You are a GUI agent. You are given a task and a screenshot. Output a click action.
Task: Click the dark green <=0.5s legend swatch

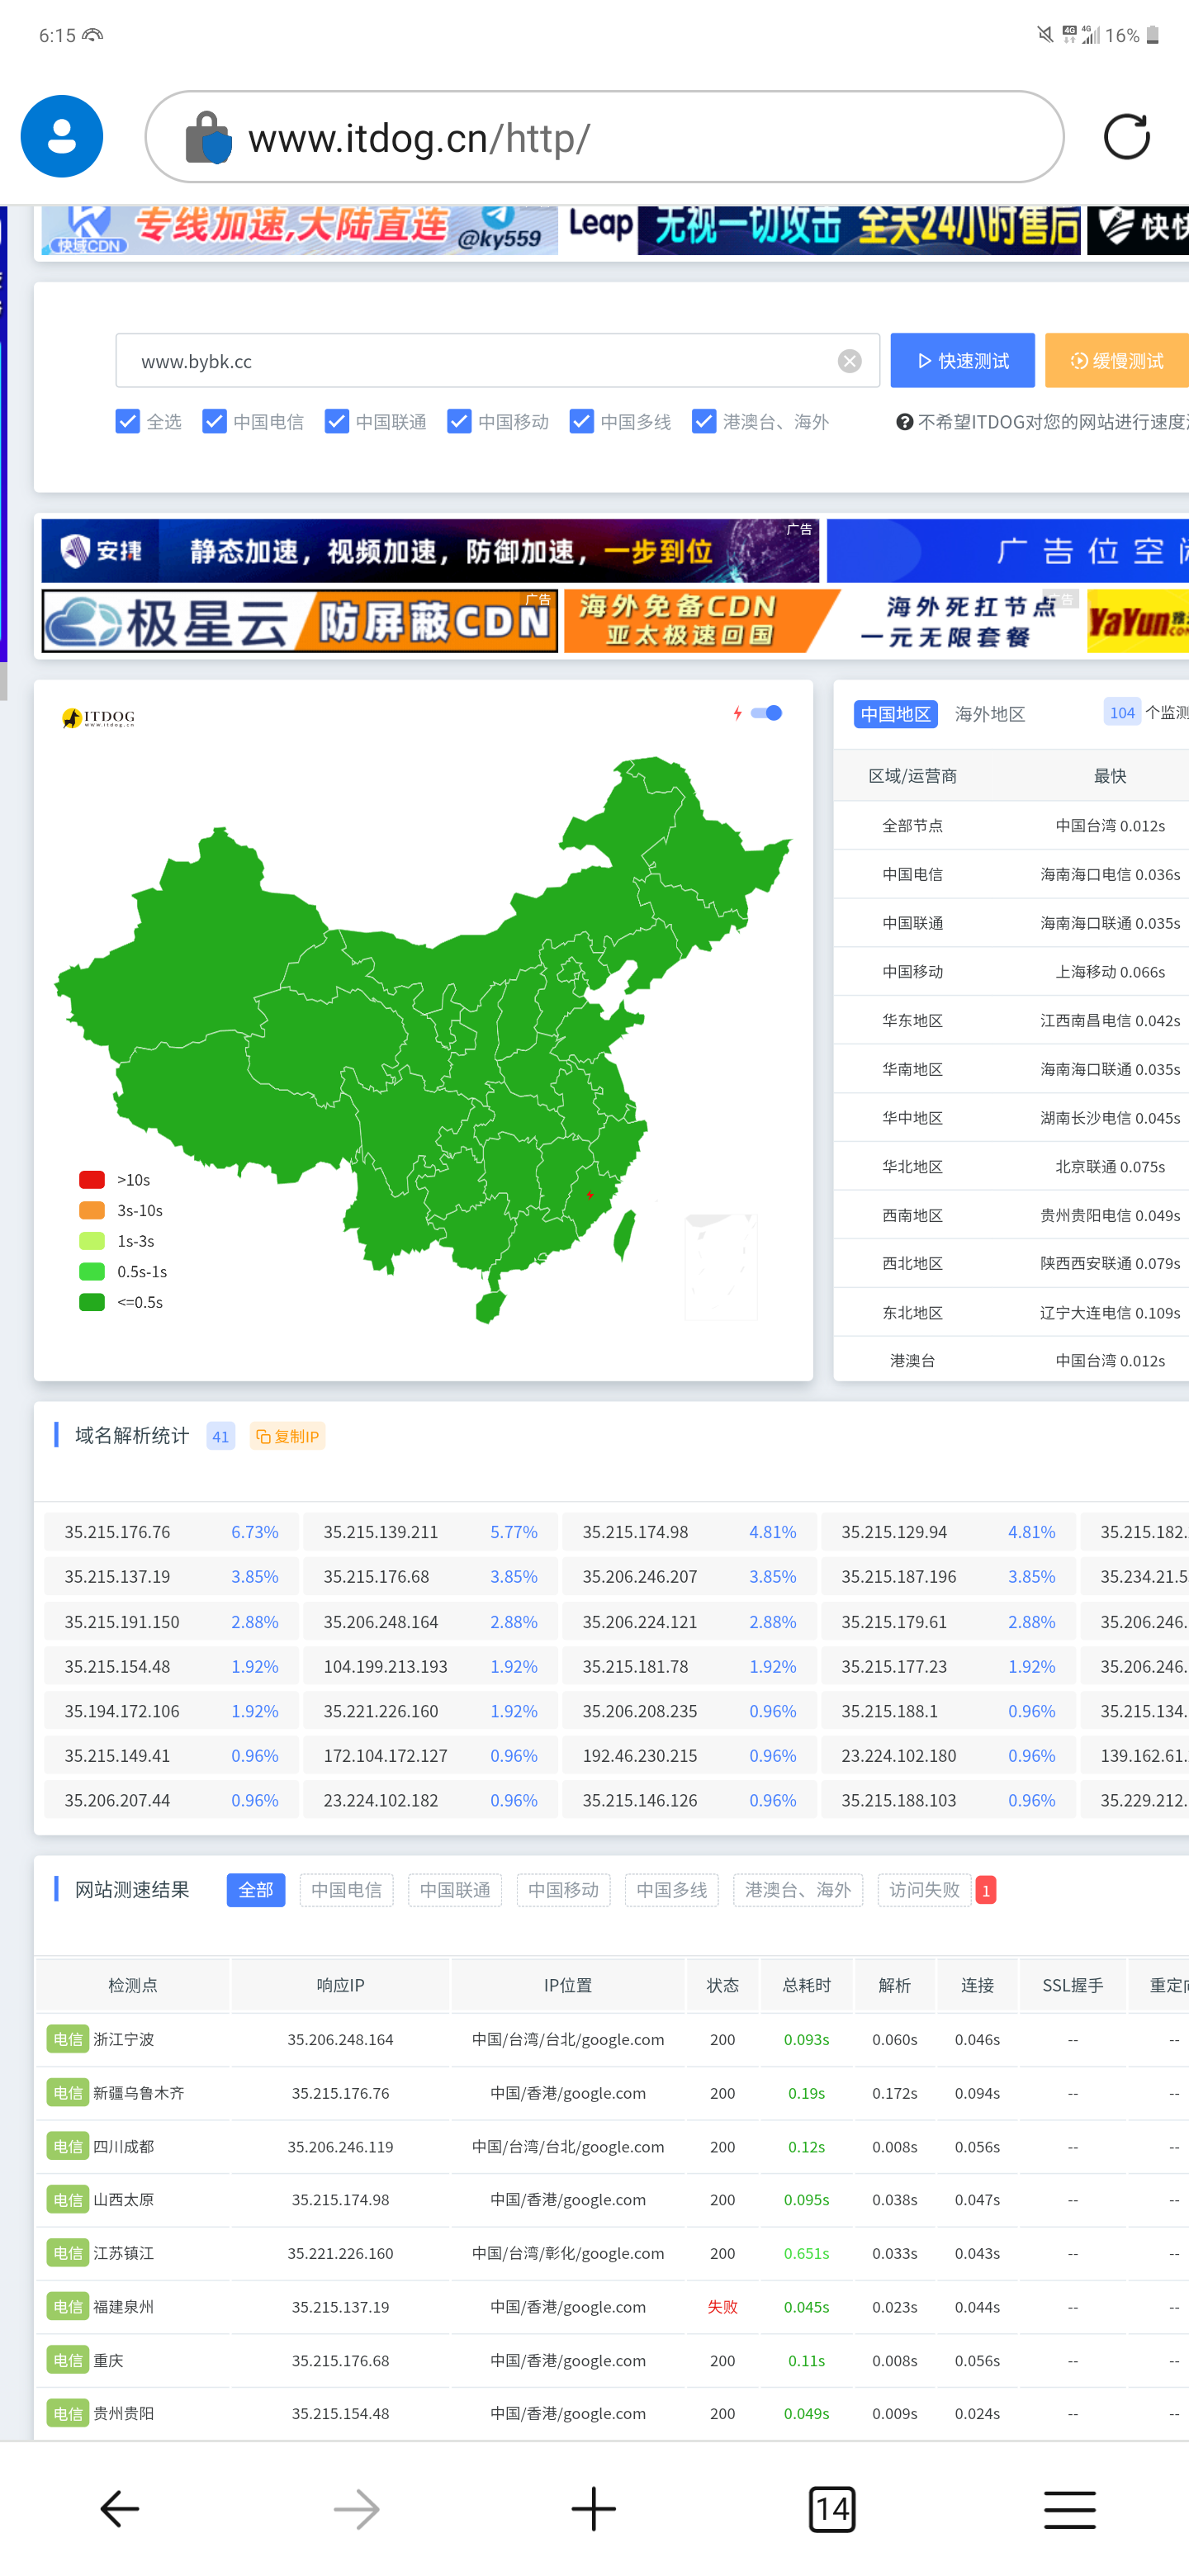coord(92,1302)
